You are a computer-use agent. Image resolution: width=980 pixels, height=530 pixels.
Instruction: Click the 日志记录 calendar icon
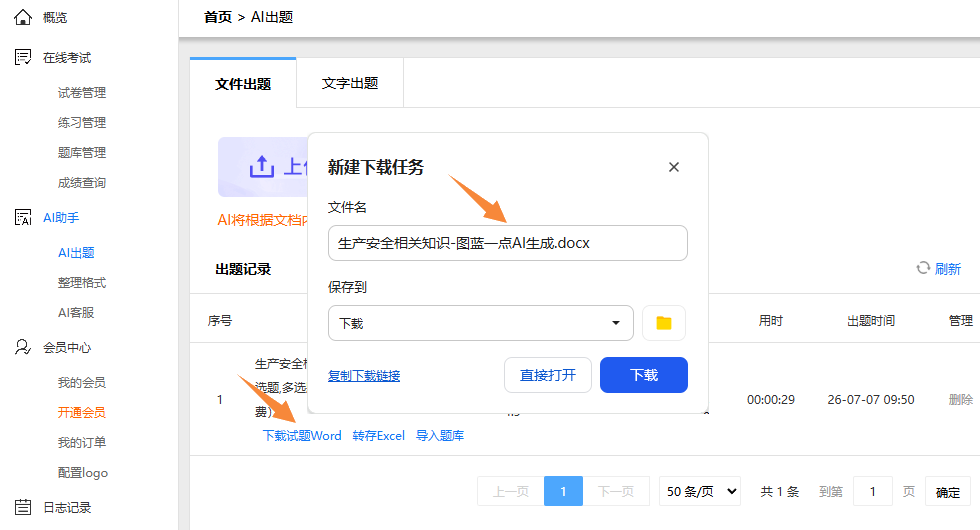click(23, 507)
